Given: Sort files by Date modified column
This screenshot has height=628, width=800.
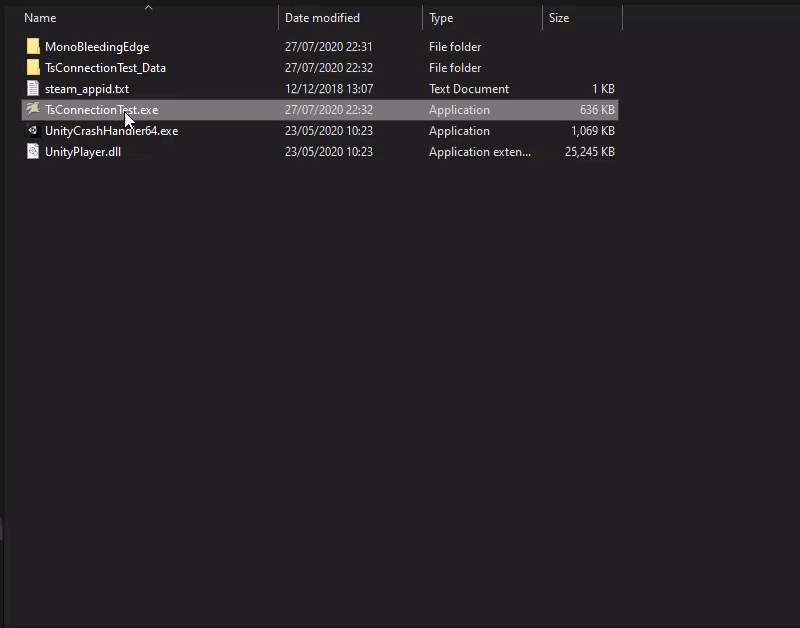Looking at the screenshot, I should pyautogui.click(x=322, y=18).
